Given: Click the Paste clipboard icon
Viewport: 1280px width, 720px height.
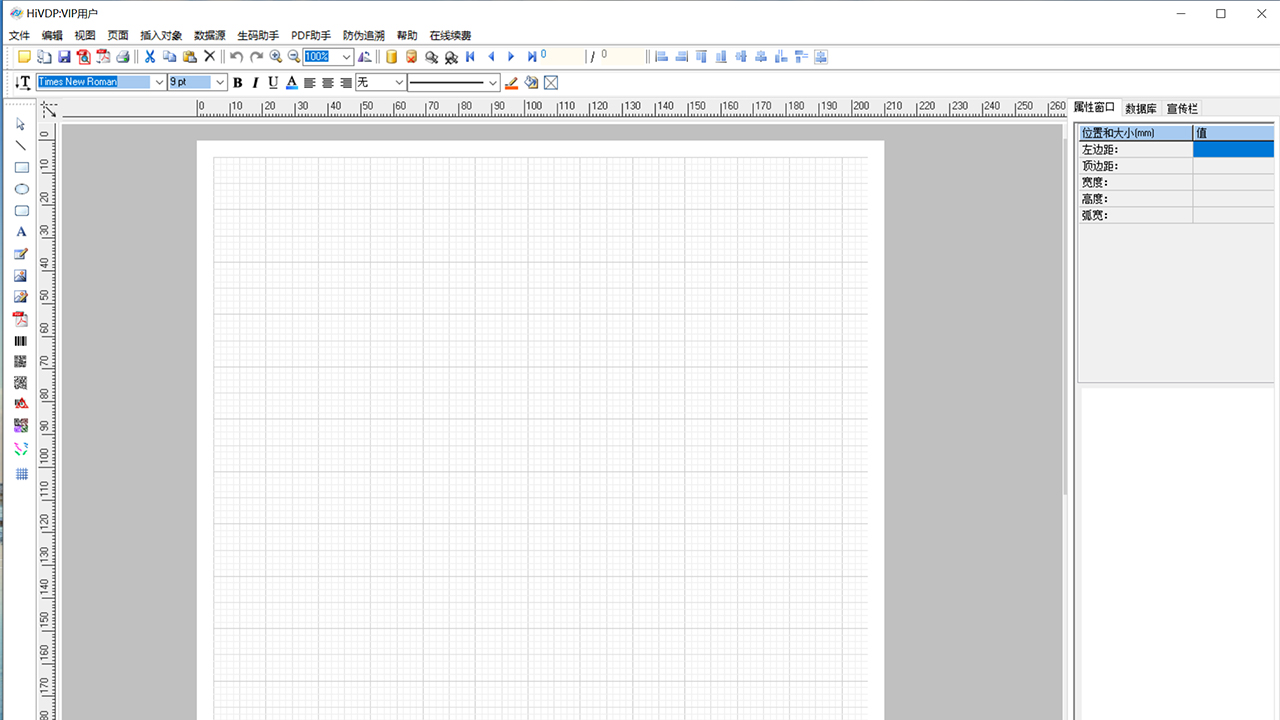Looking at the screenshot, I should pos(189,57).
